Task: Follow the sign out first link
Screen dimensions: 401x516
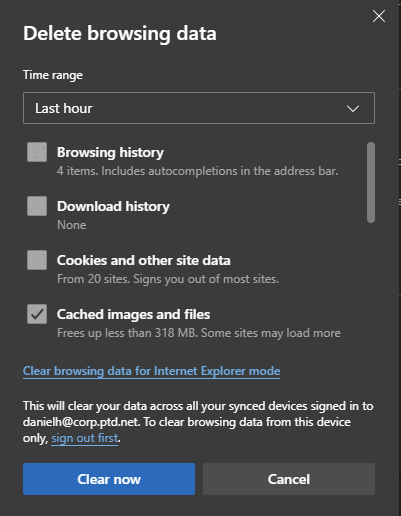Action: coord(85,438)
